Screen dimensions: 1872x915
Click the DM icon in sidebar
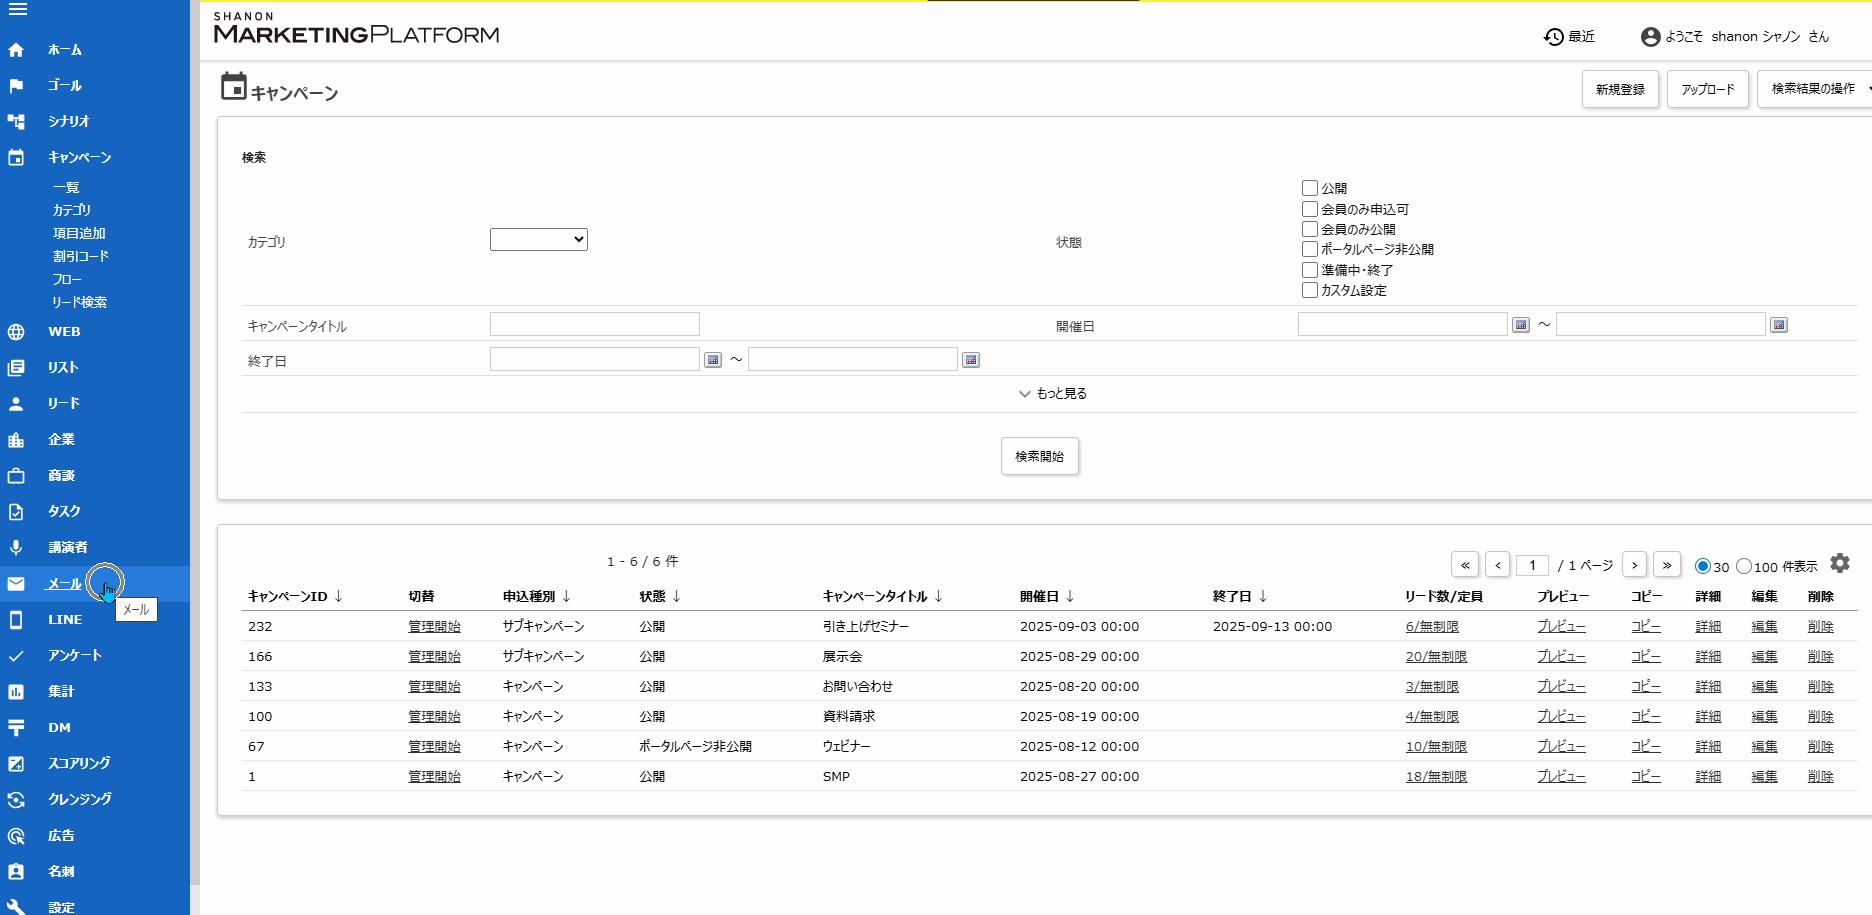(x=16, y=728)
